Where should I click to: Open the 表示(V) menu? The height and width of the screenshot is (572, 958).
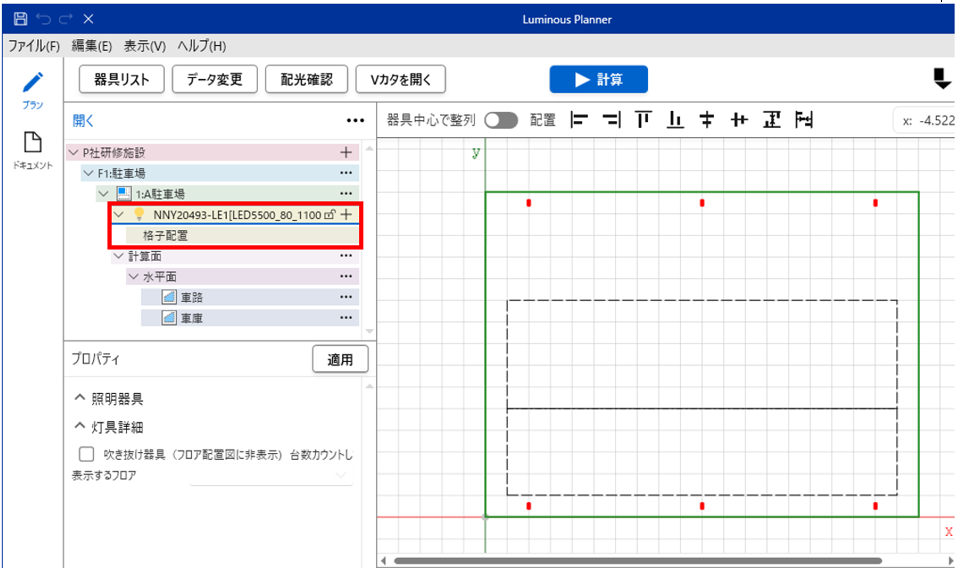tap(145, 46)
